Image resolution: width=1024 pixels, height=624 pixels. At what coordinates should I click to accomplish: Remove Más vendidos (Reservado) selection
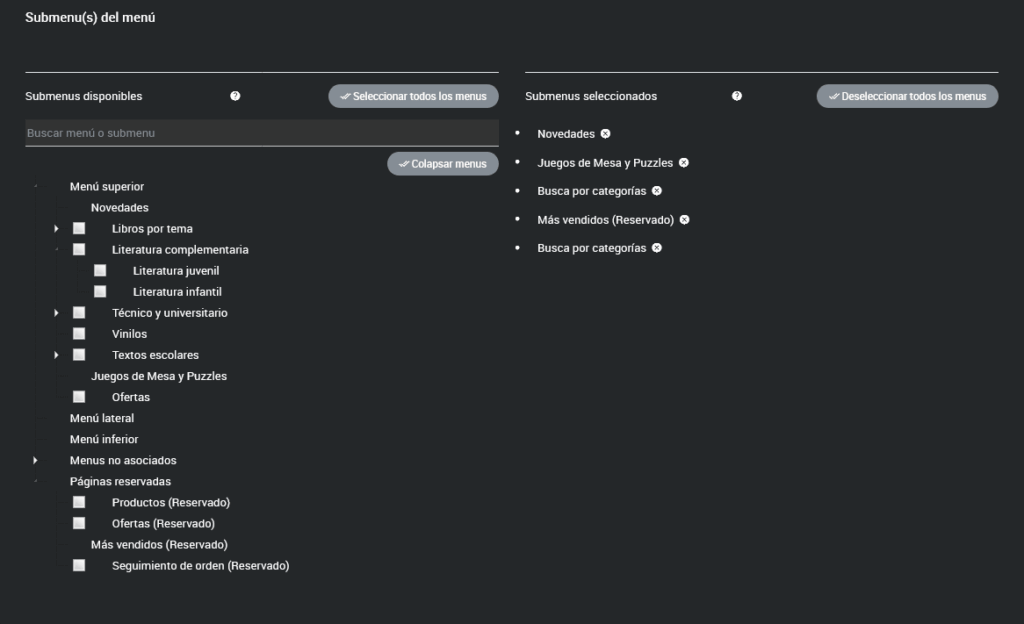(x=685, y=220)
